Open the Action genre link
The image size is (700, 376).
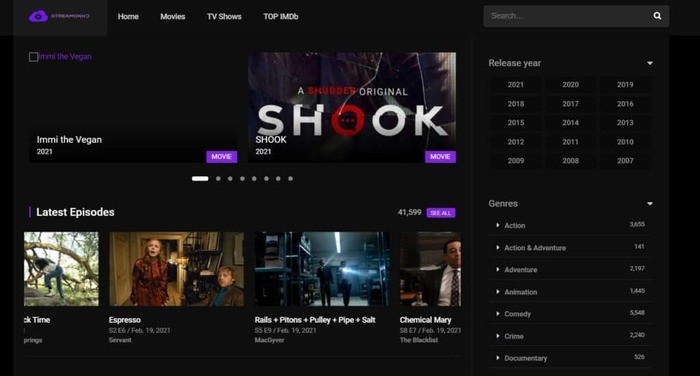[515, 226]
